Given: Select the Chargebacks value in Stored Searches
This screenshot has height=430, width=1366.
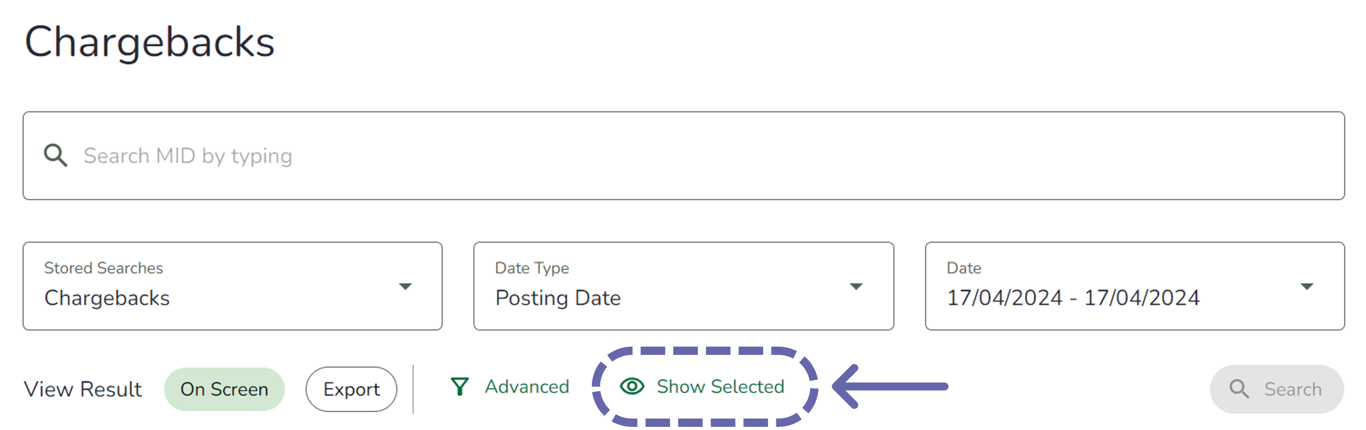Looking at the screenshot, I should (x=107, y=298).
